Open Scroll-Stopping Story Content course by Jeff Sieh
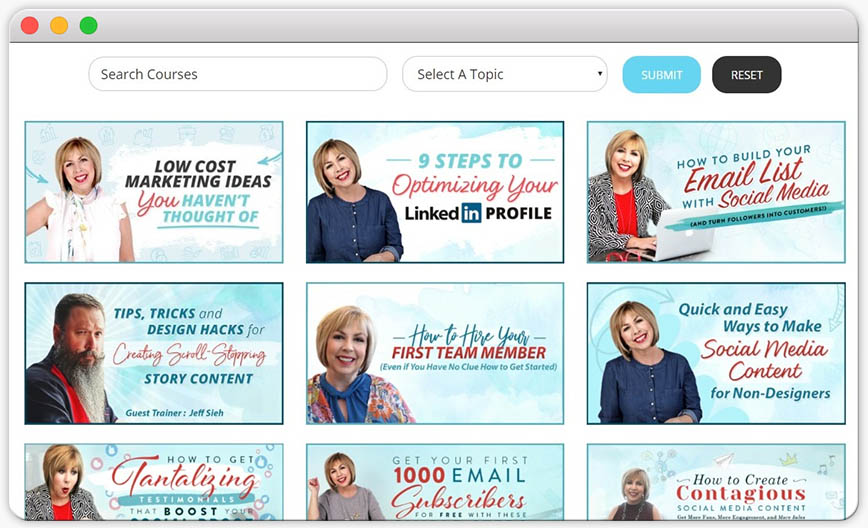The width and height of the screenshot is (868, 528). pos(154,354)
